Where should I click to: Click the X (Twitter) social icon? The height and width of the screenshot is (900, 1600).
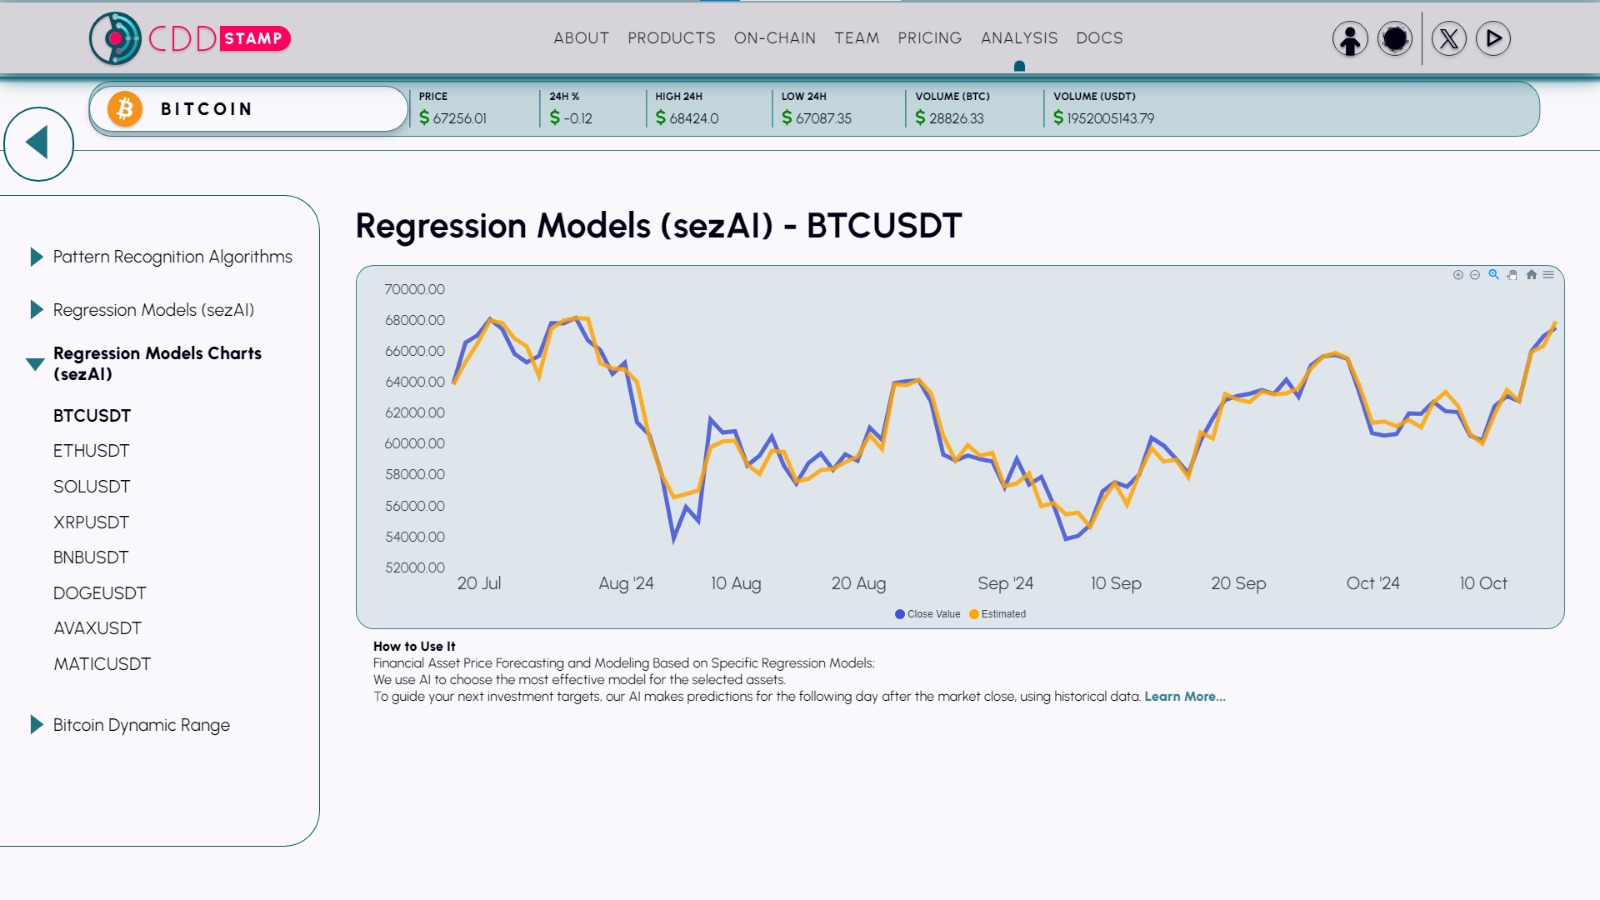click(1449, 39)
